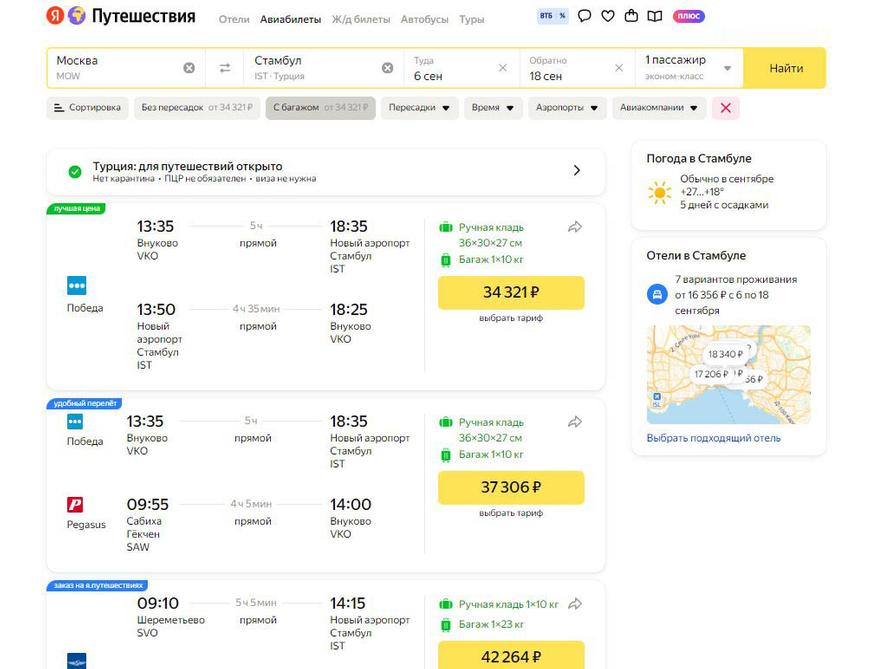Viewport: 877px width, 669px height.
Task: Clear the Обратно date 18 сен
Action: [619, 68]
